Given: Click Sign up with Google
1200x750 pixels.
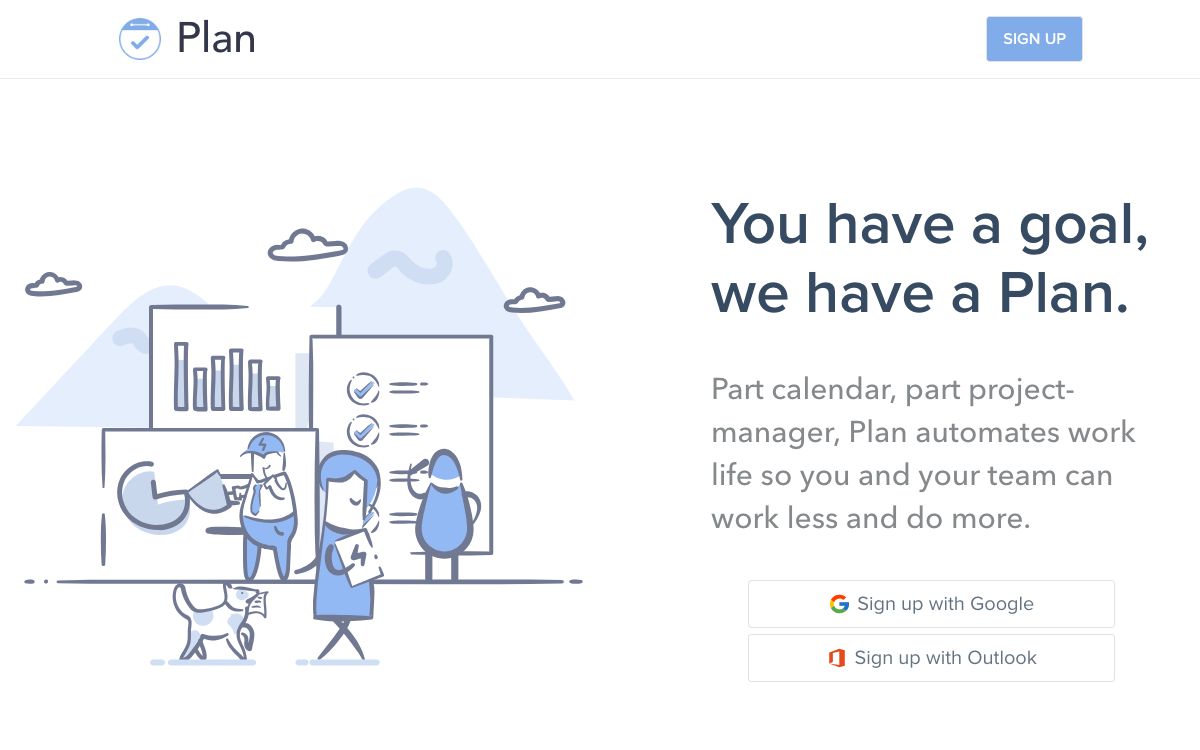Looking at the screenshot, I should point(931,603).
